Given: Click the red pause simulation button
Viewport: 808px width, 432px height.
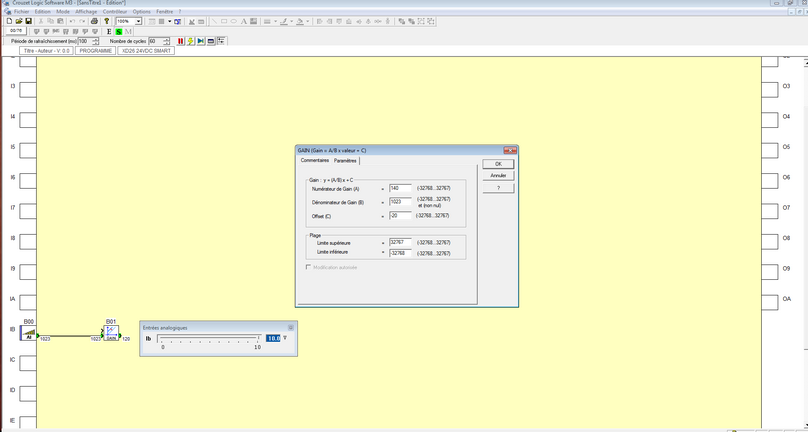Looking at the screenshot, I should pyautogui.click(x=181, y=41).
